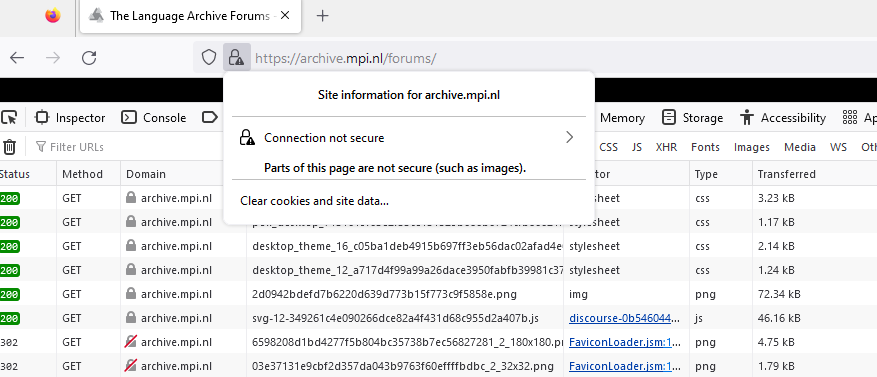This screenshot has height=377, width=877.
Task: Click the padlock warning icon in address bar
Action: pos(237,57)
